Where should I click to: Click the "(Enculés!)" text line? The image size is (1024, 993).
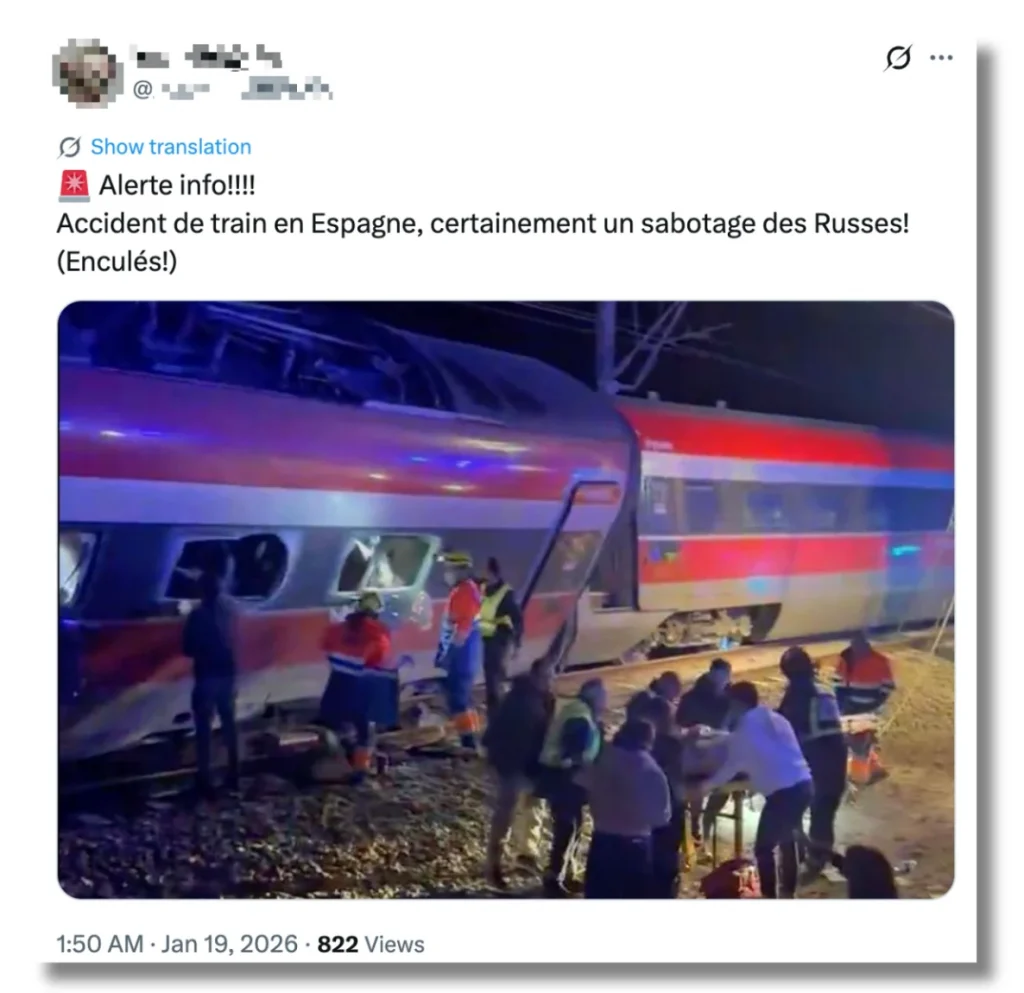(117, 262)
